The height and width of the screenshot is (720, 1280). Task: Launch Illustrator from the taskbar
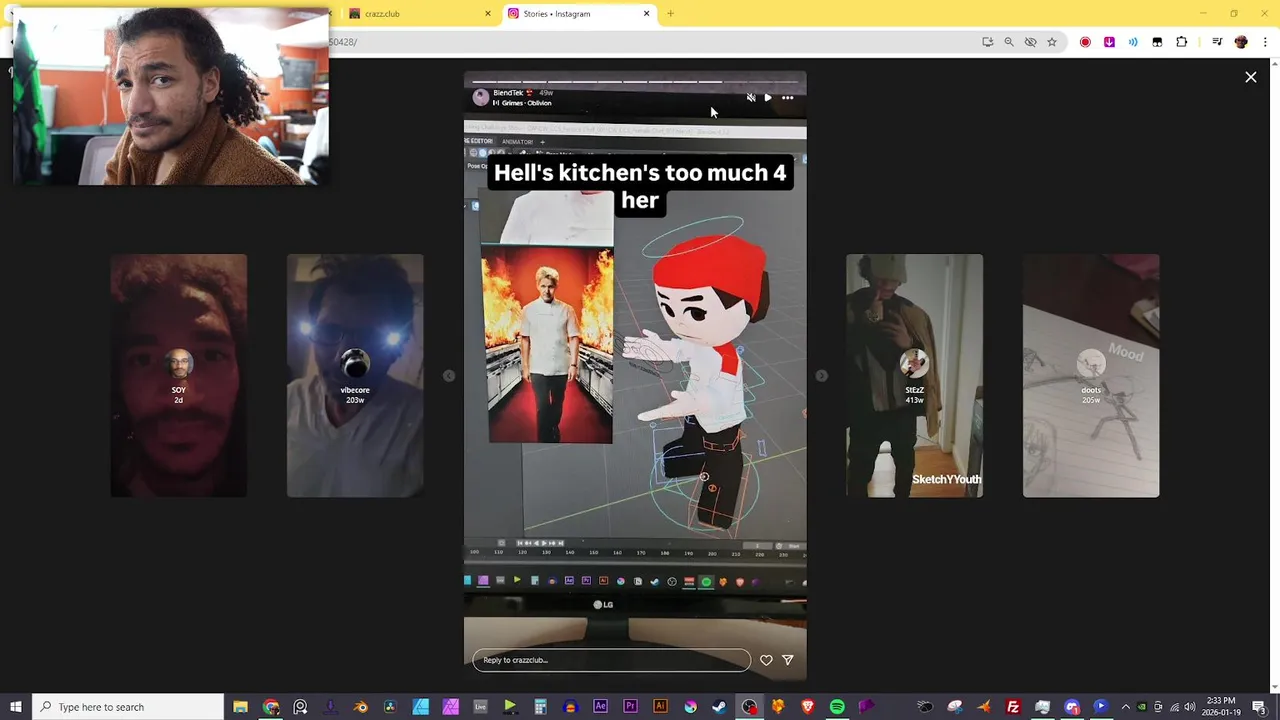660,707
